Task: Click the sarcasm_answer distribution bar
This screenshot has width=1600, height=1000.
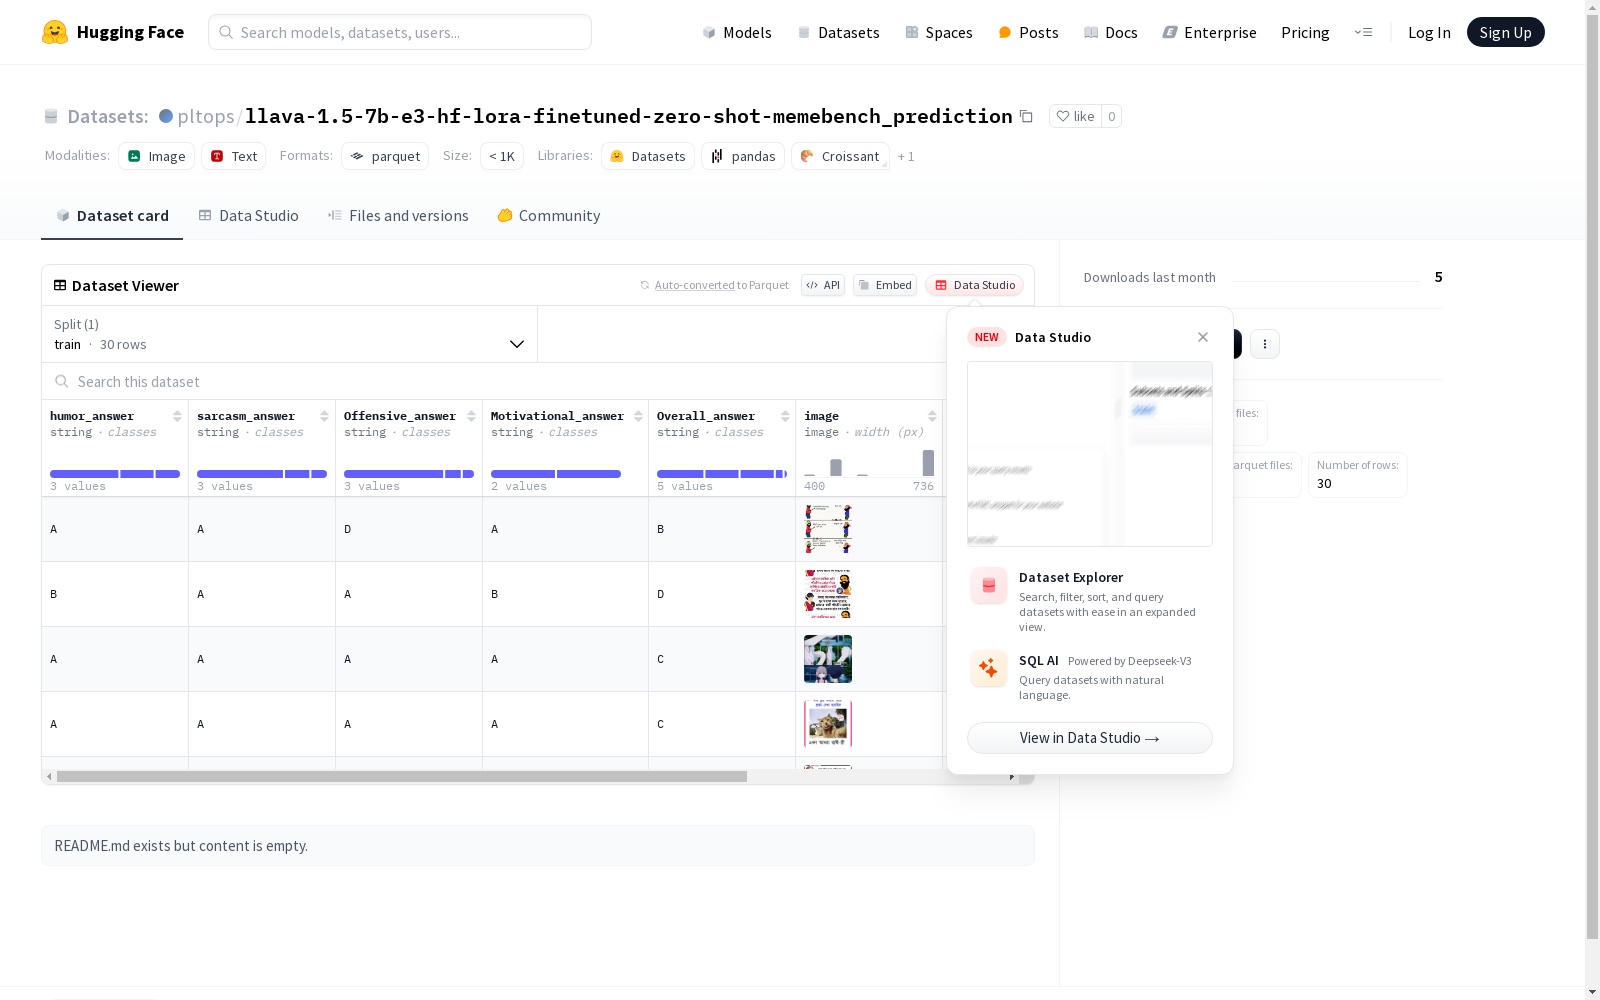Action: coord(262,474)
